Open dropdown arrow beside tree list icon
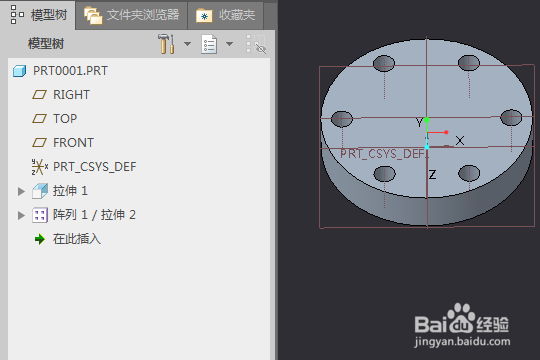Viewport: 540px width, 360px height. (229, 44)
